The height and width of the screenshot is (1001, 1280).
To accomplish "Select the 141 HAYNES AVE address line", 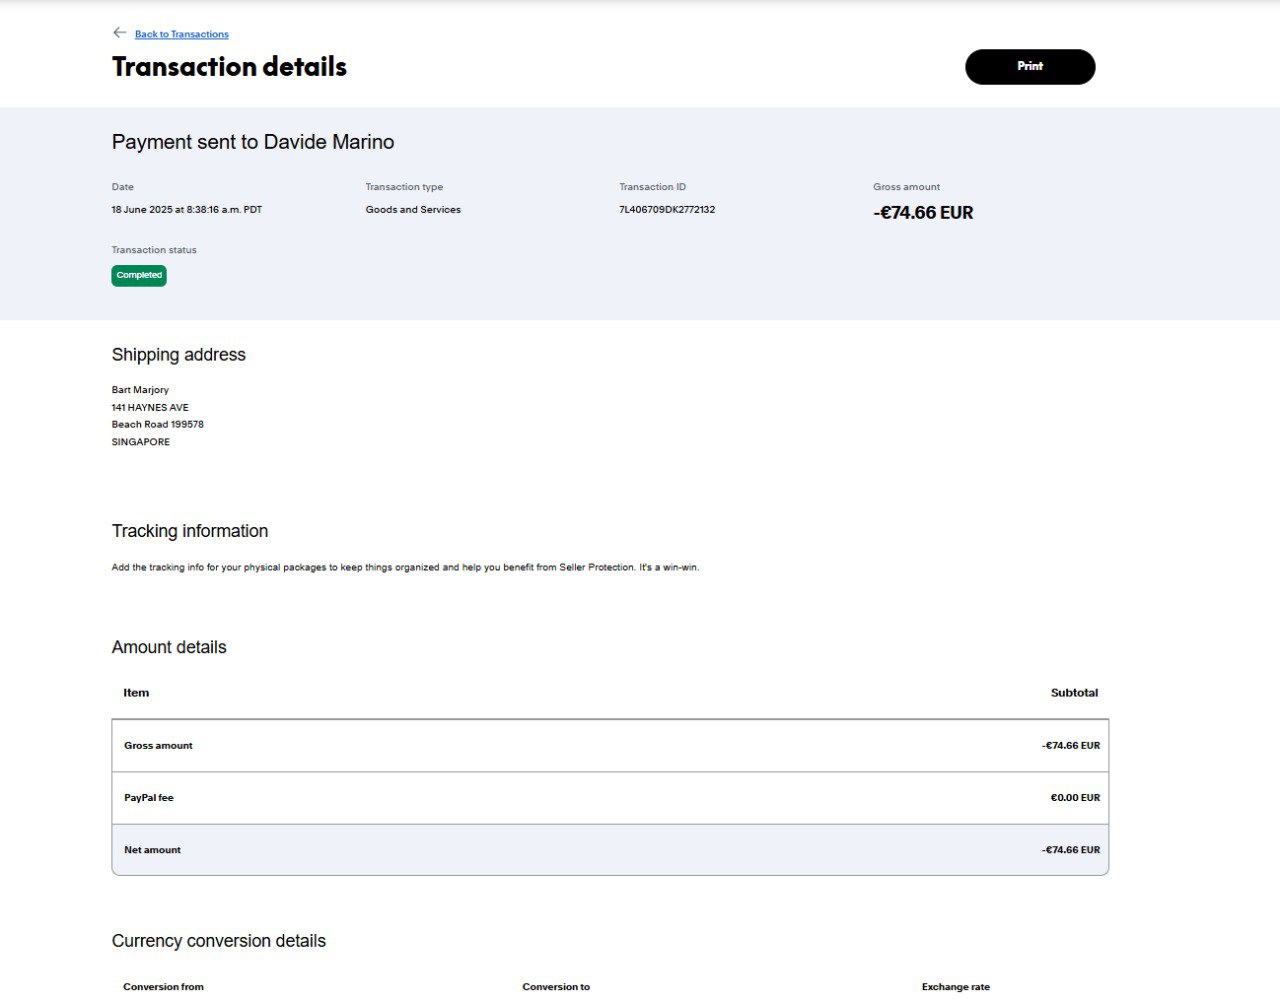I will (150, 408).
